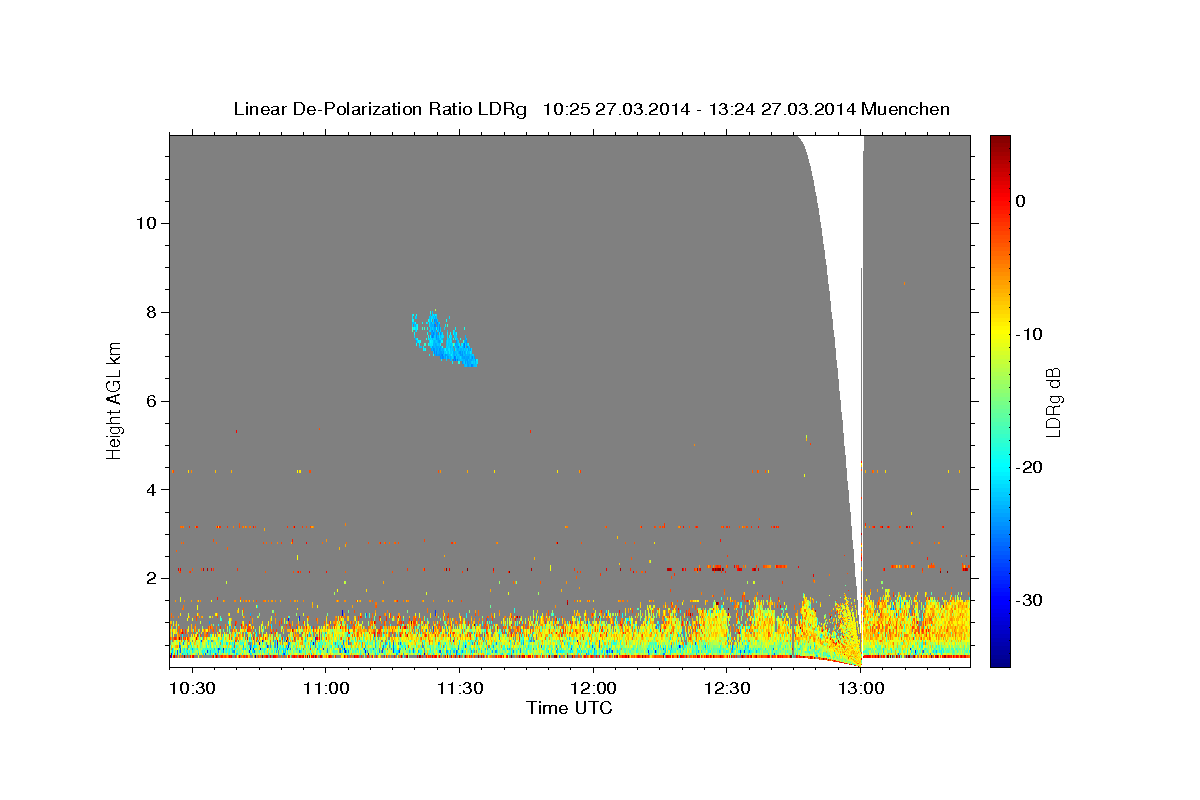Click the height tick label 2
The height and width of the screenshot is (800, 1200).
pos(151,578)
